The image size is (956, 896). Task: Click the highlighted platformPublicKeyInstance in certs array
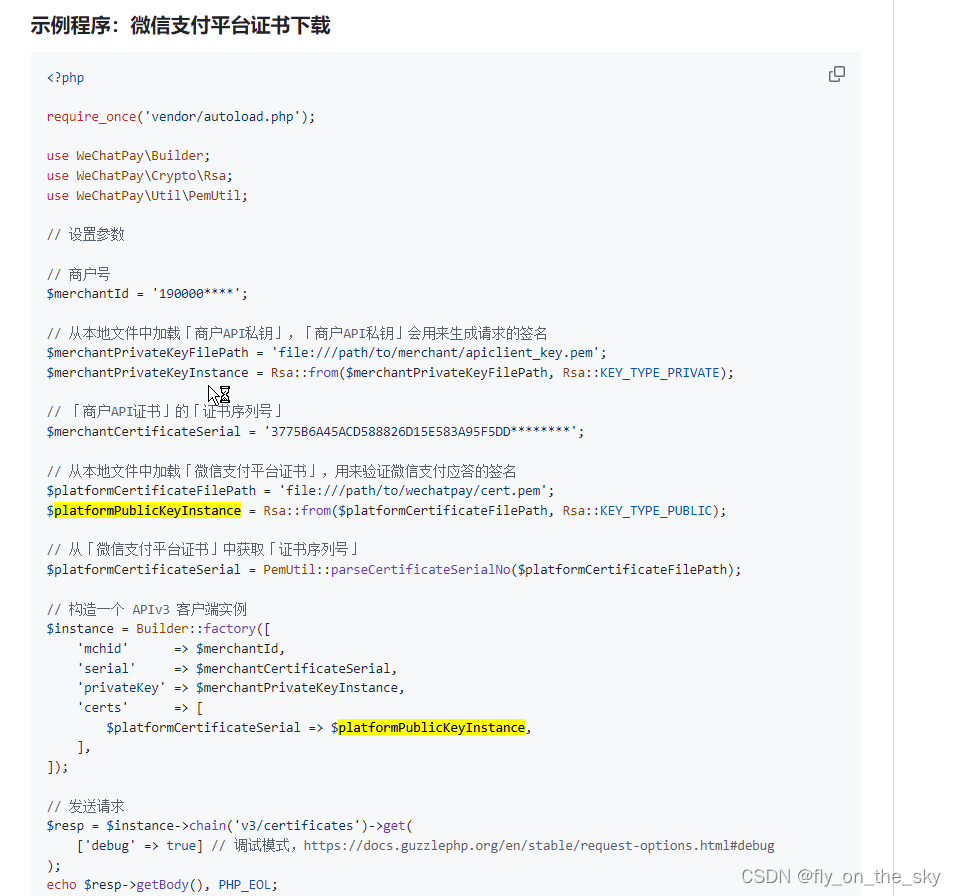[429, 727]
